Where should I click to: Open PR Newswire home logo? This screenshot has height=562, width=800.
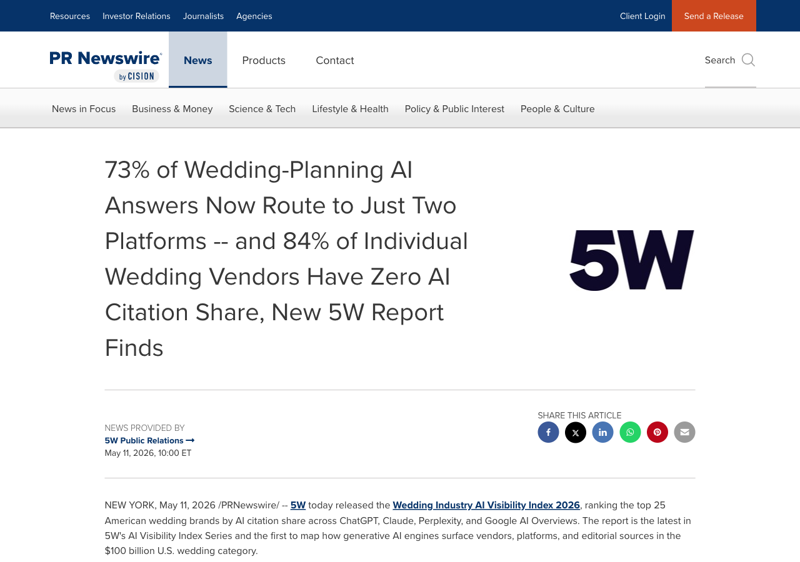click(105, 65)
